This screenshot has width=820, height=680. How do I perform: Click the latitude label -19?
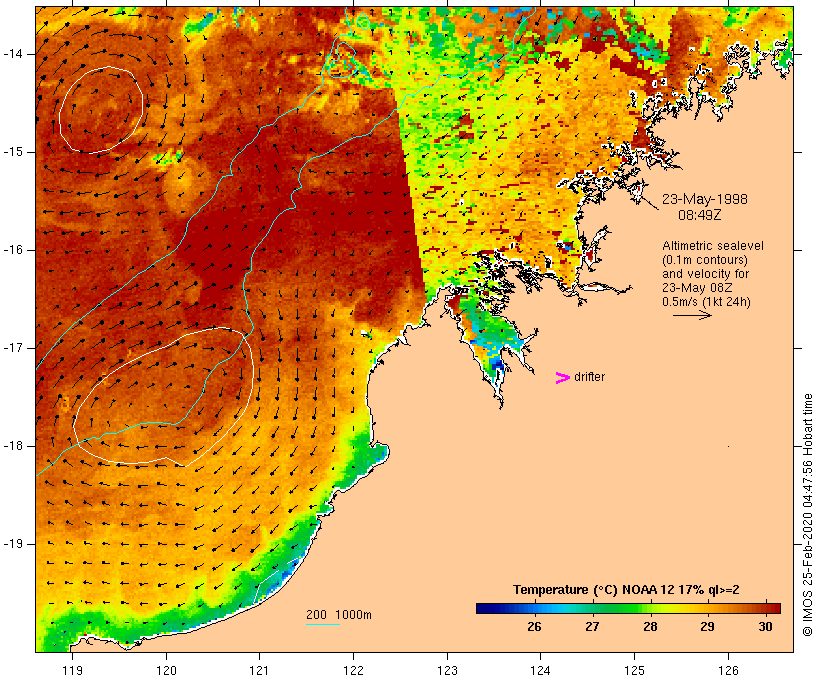13,544
